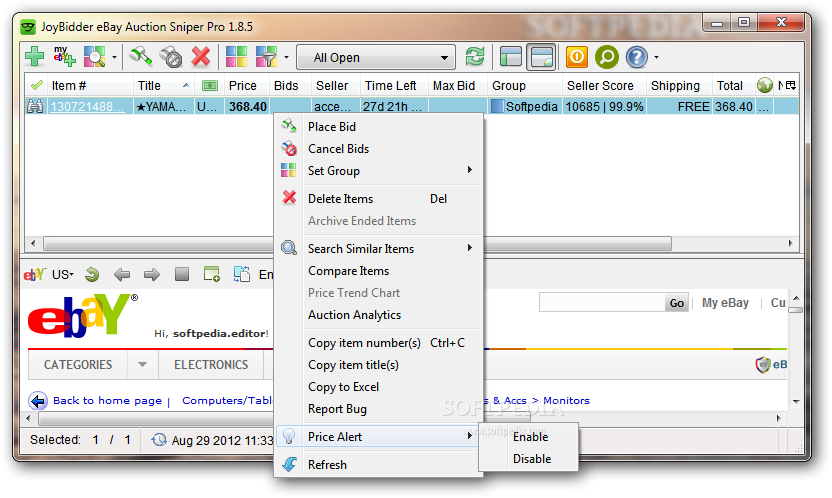Click the eBay logo image

tap(82, 316)
